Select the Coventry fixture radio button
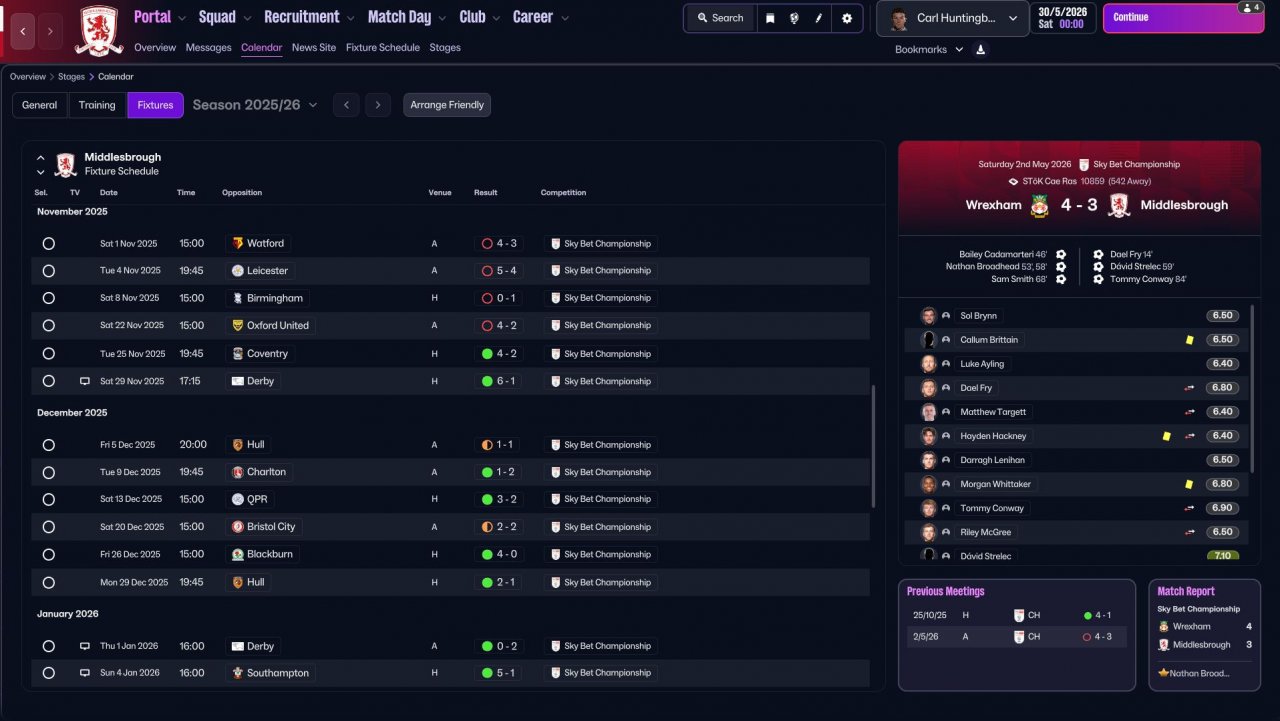 (x=48, y=353)
